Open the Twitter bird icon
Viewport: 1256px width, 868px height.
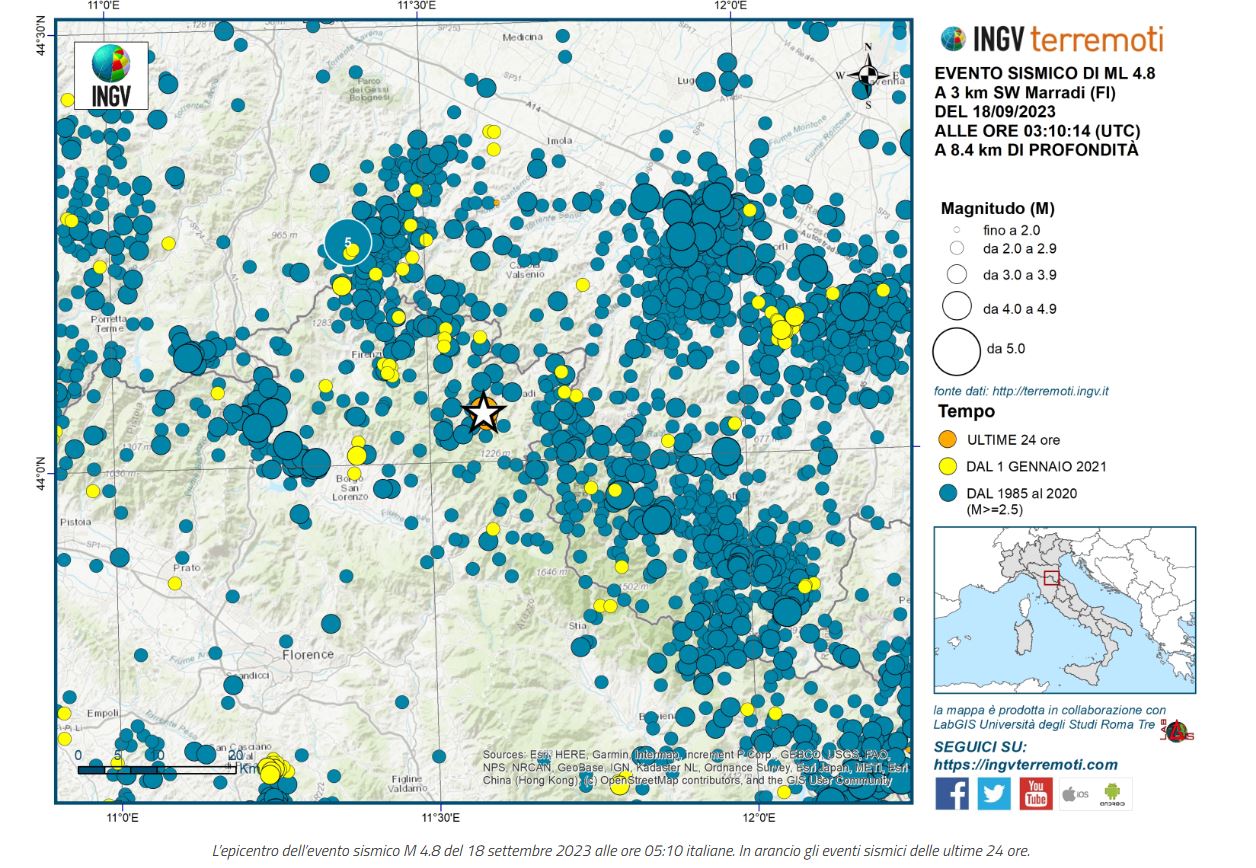pyautogui.click(x=994, y=793)
